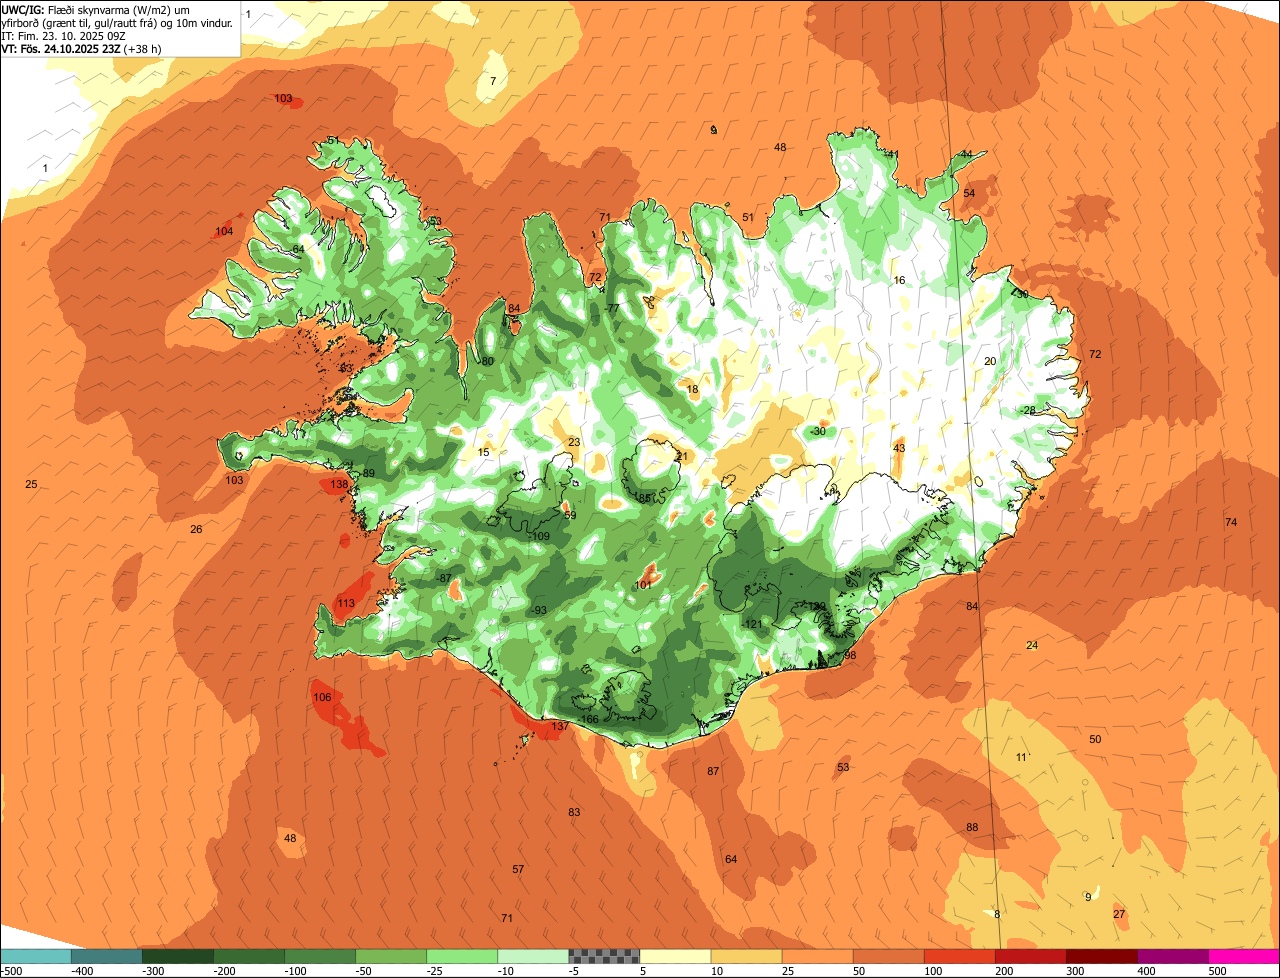Image resolution: width=1280 pixels, height=978 pixels.
Task: Click the '500' legend label
Action: tap(1217, 971)
